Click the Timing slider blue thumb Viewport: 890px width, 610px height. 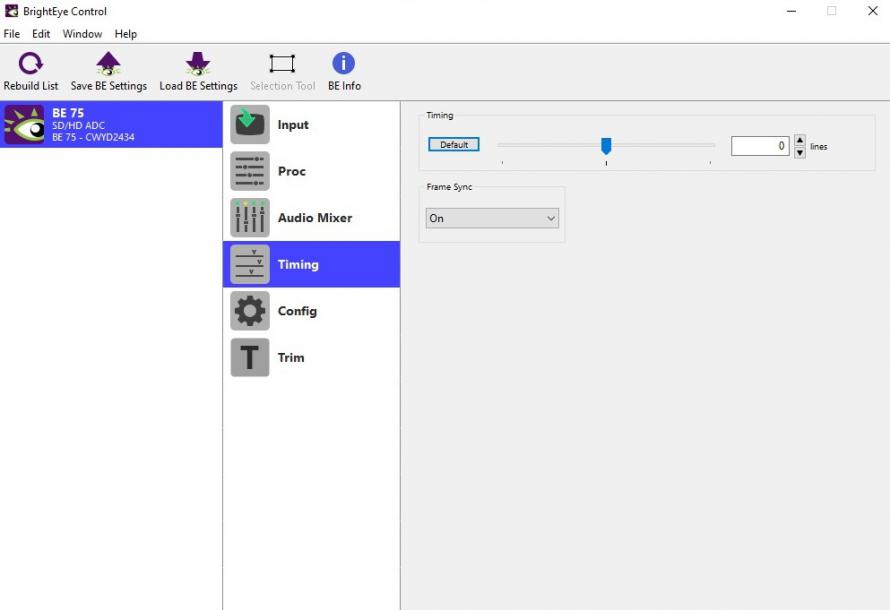[x=606, y=146]
